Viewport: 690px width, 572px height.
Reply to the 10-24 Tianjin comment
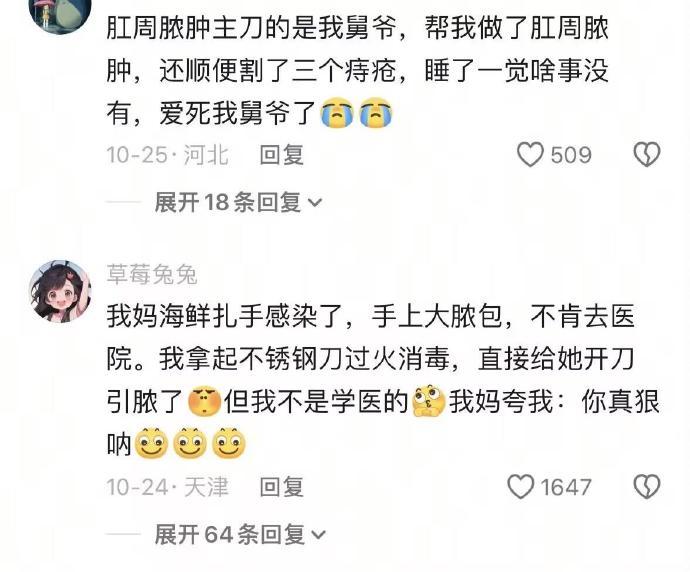point(282,487)
